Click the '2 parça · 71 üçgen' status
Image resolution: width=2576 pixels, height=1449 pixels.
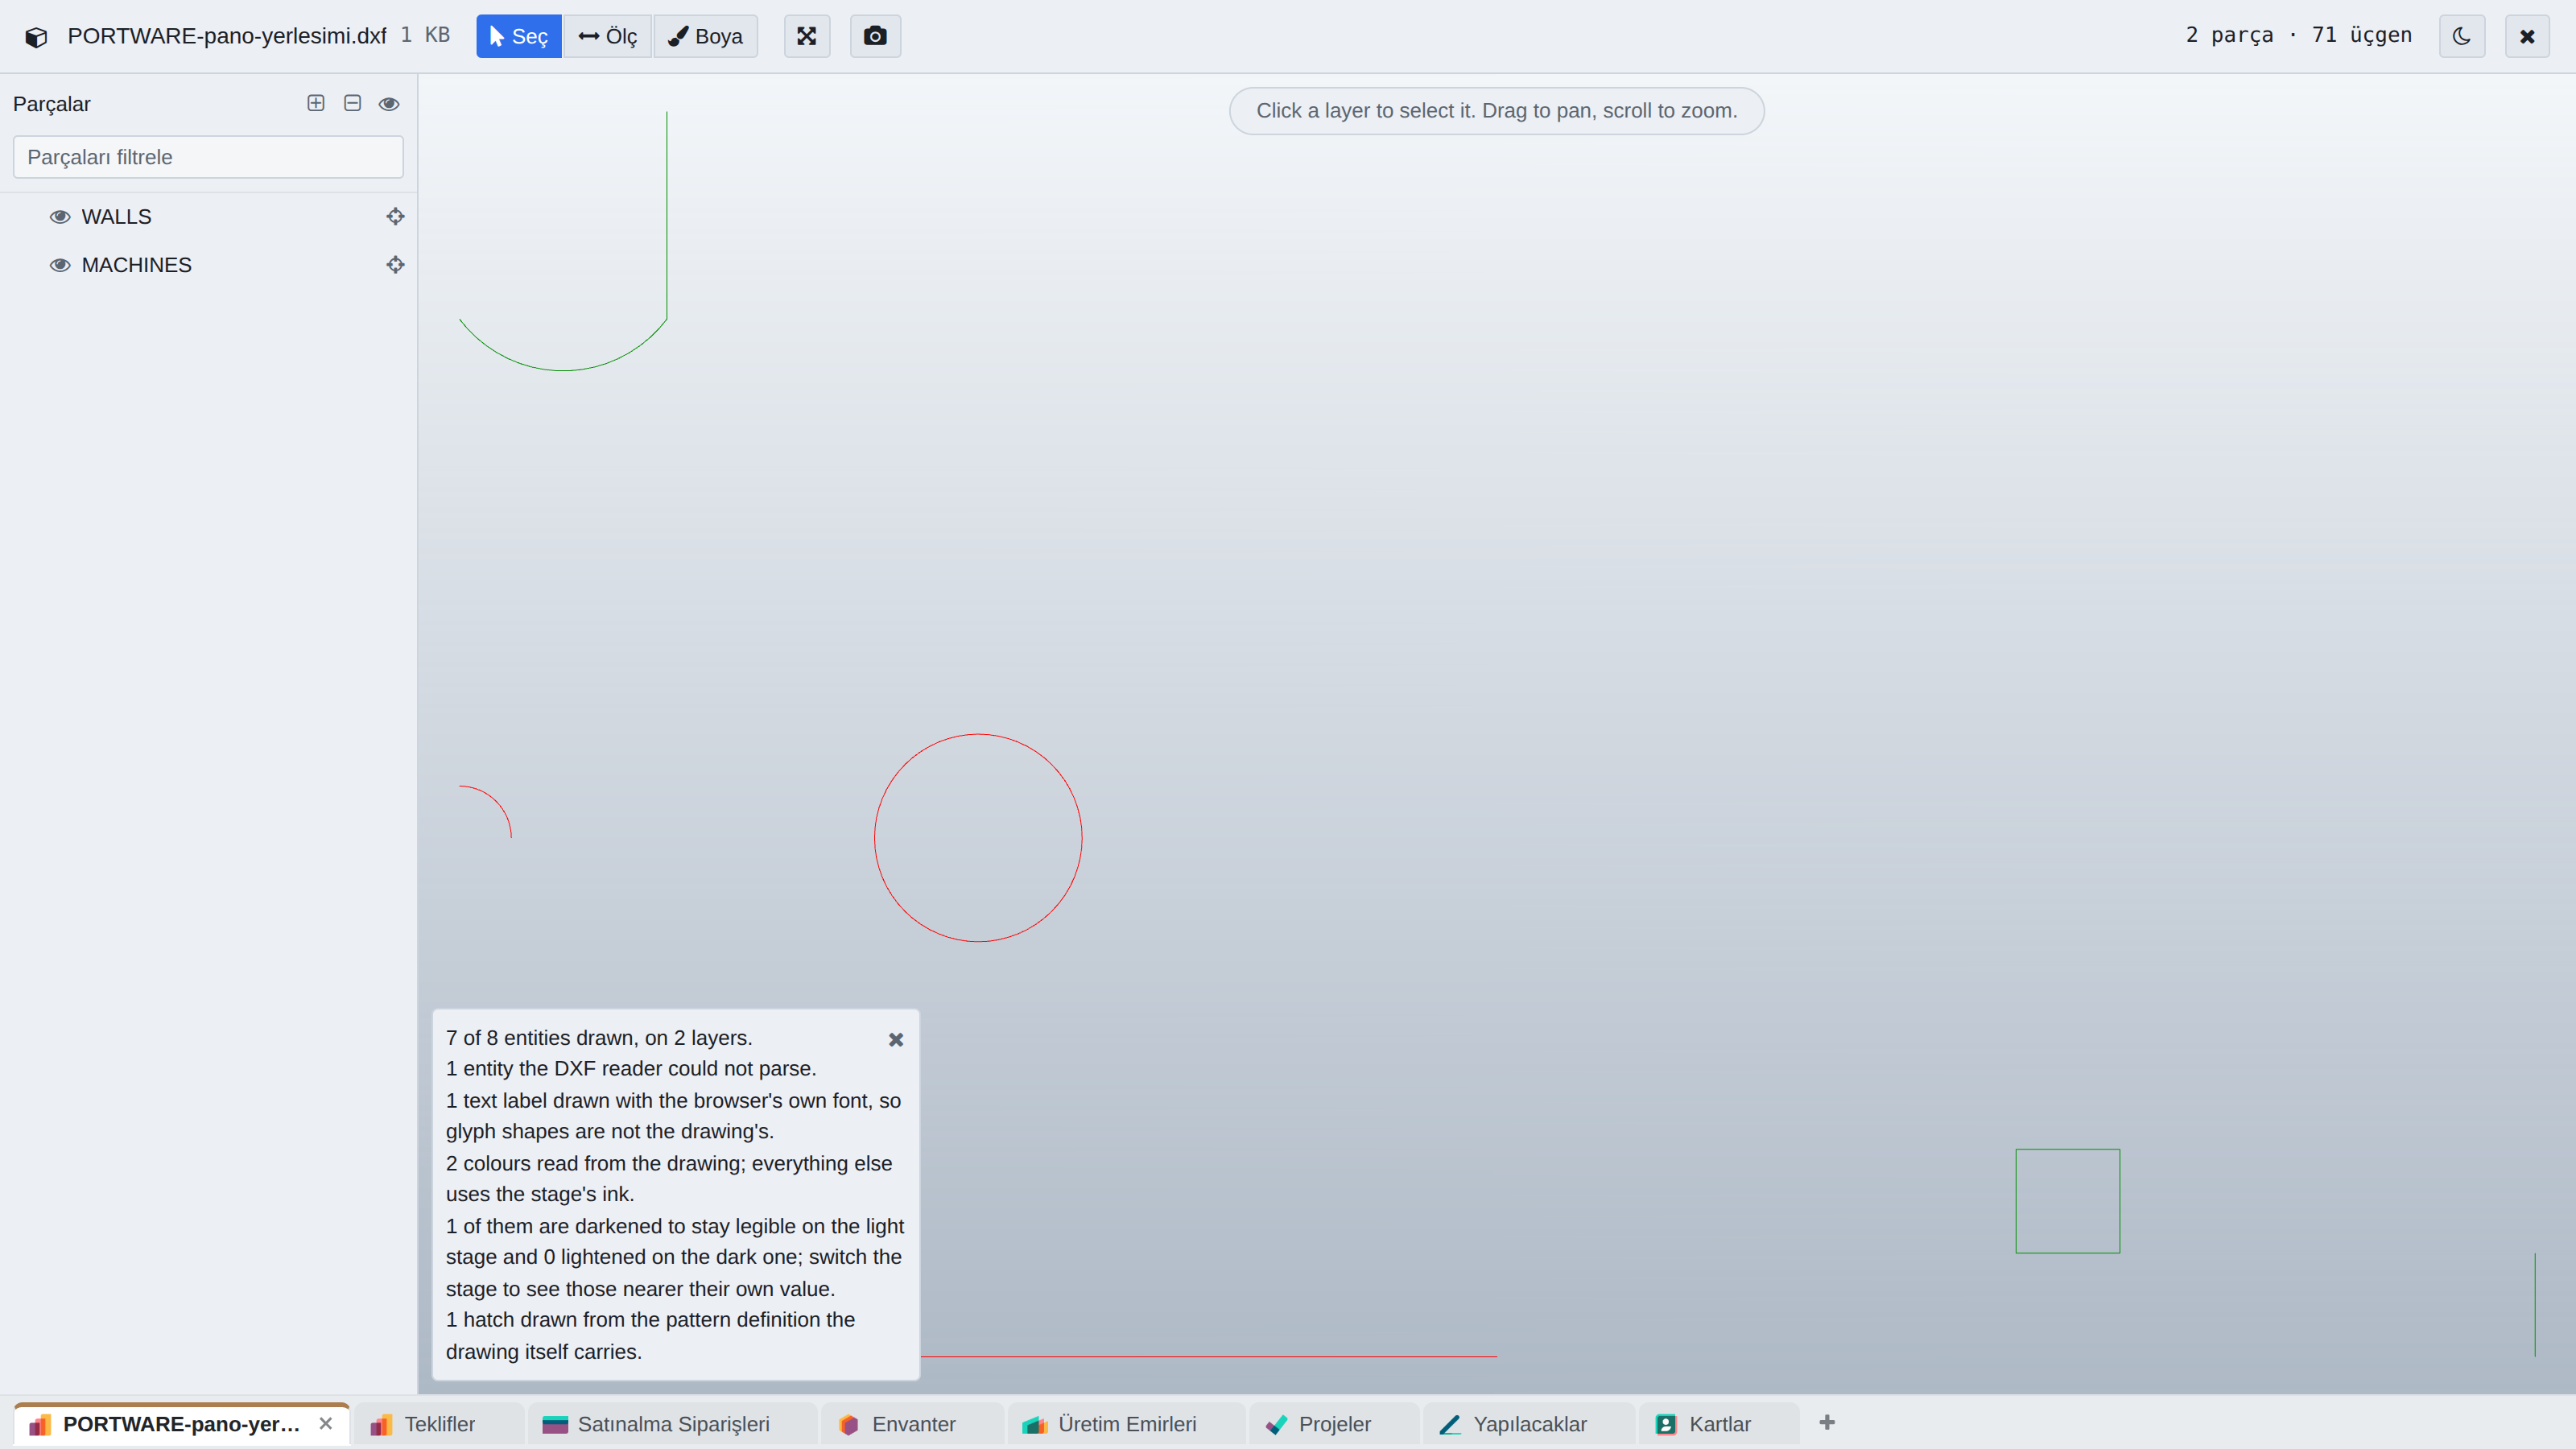[2298, 35]
